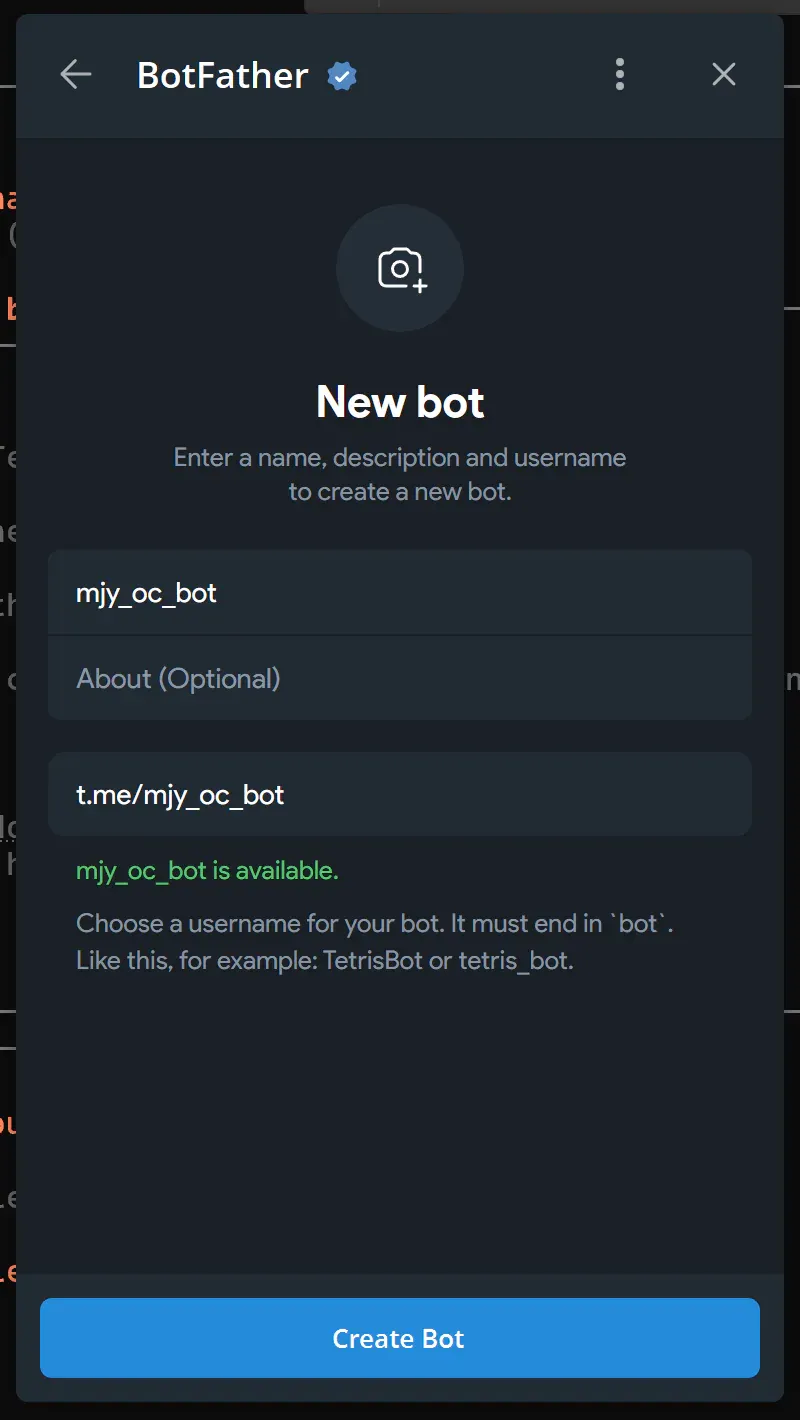Viewport: 800px width, 1420px height.
Task: Click into the About (Optional) field
Action: point(400,678)
